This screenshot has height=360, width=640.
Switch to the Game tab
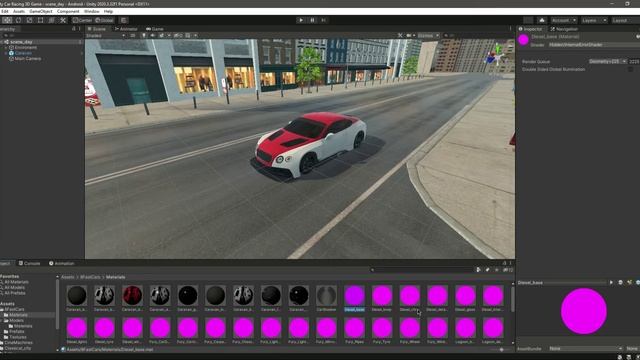click(155, 29)
